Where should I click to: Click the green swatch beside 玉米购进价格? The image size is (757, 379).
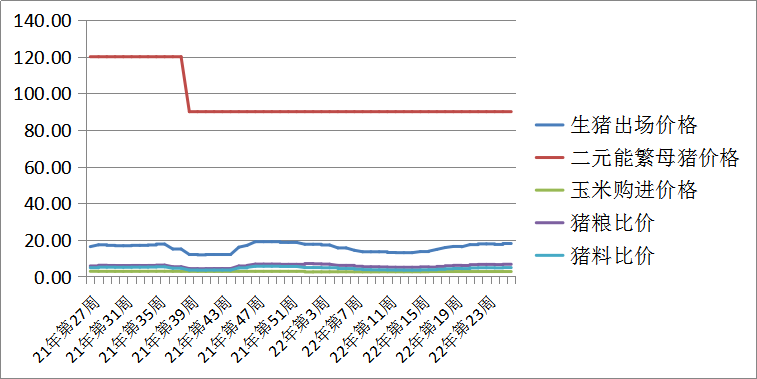pos(549,190)
